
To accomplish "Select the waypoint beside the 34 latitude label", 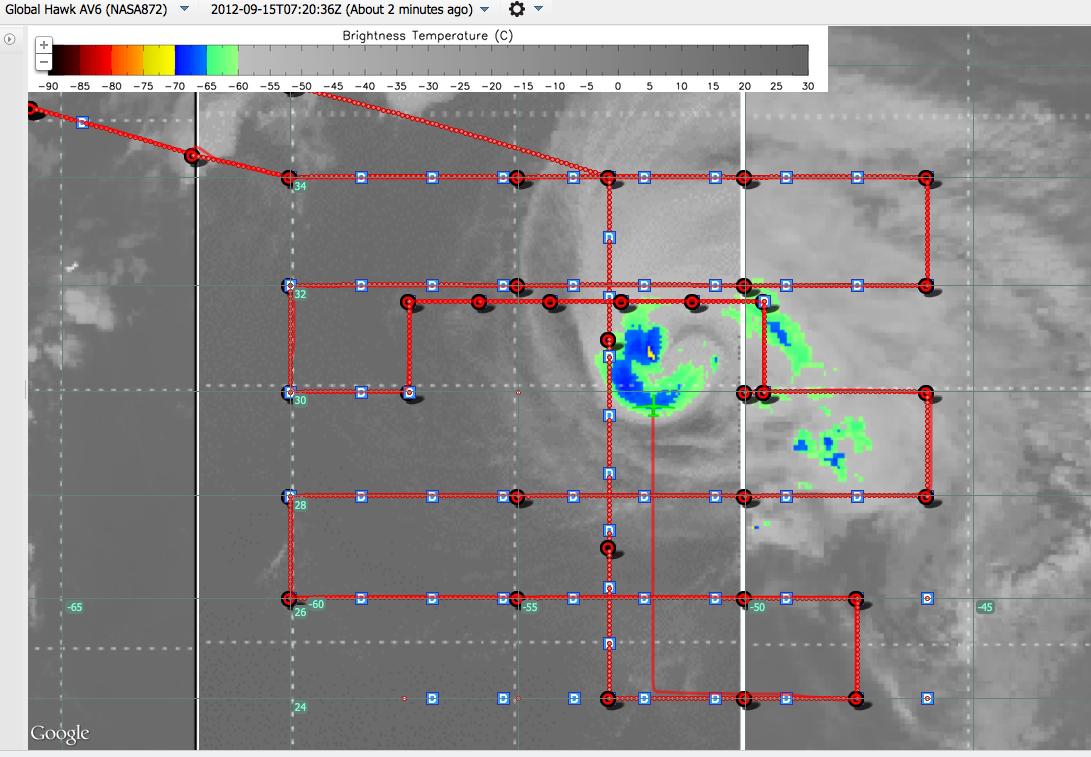I will pyautogui.click(x=289, y=178).
